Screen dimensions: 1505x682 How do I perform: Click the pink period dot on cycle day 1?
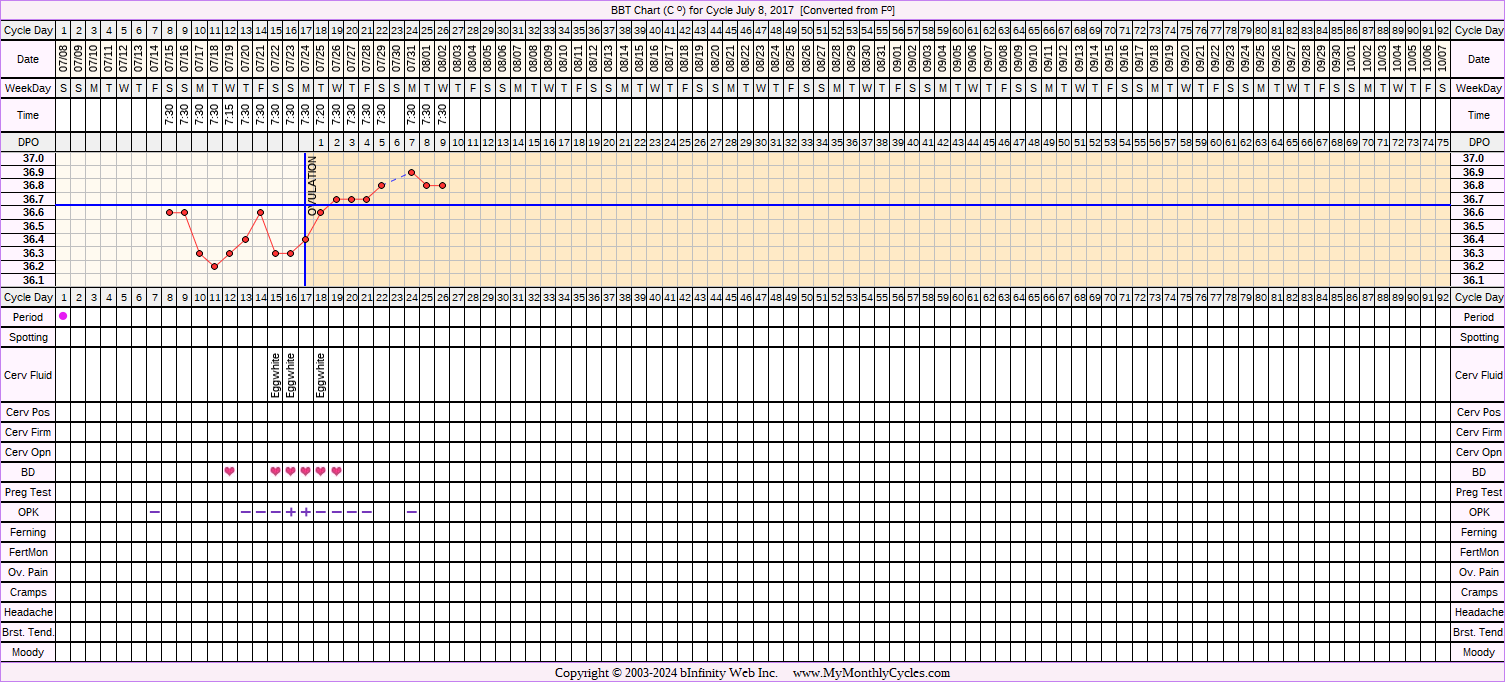pyautogui.click(x=63, y=317)
